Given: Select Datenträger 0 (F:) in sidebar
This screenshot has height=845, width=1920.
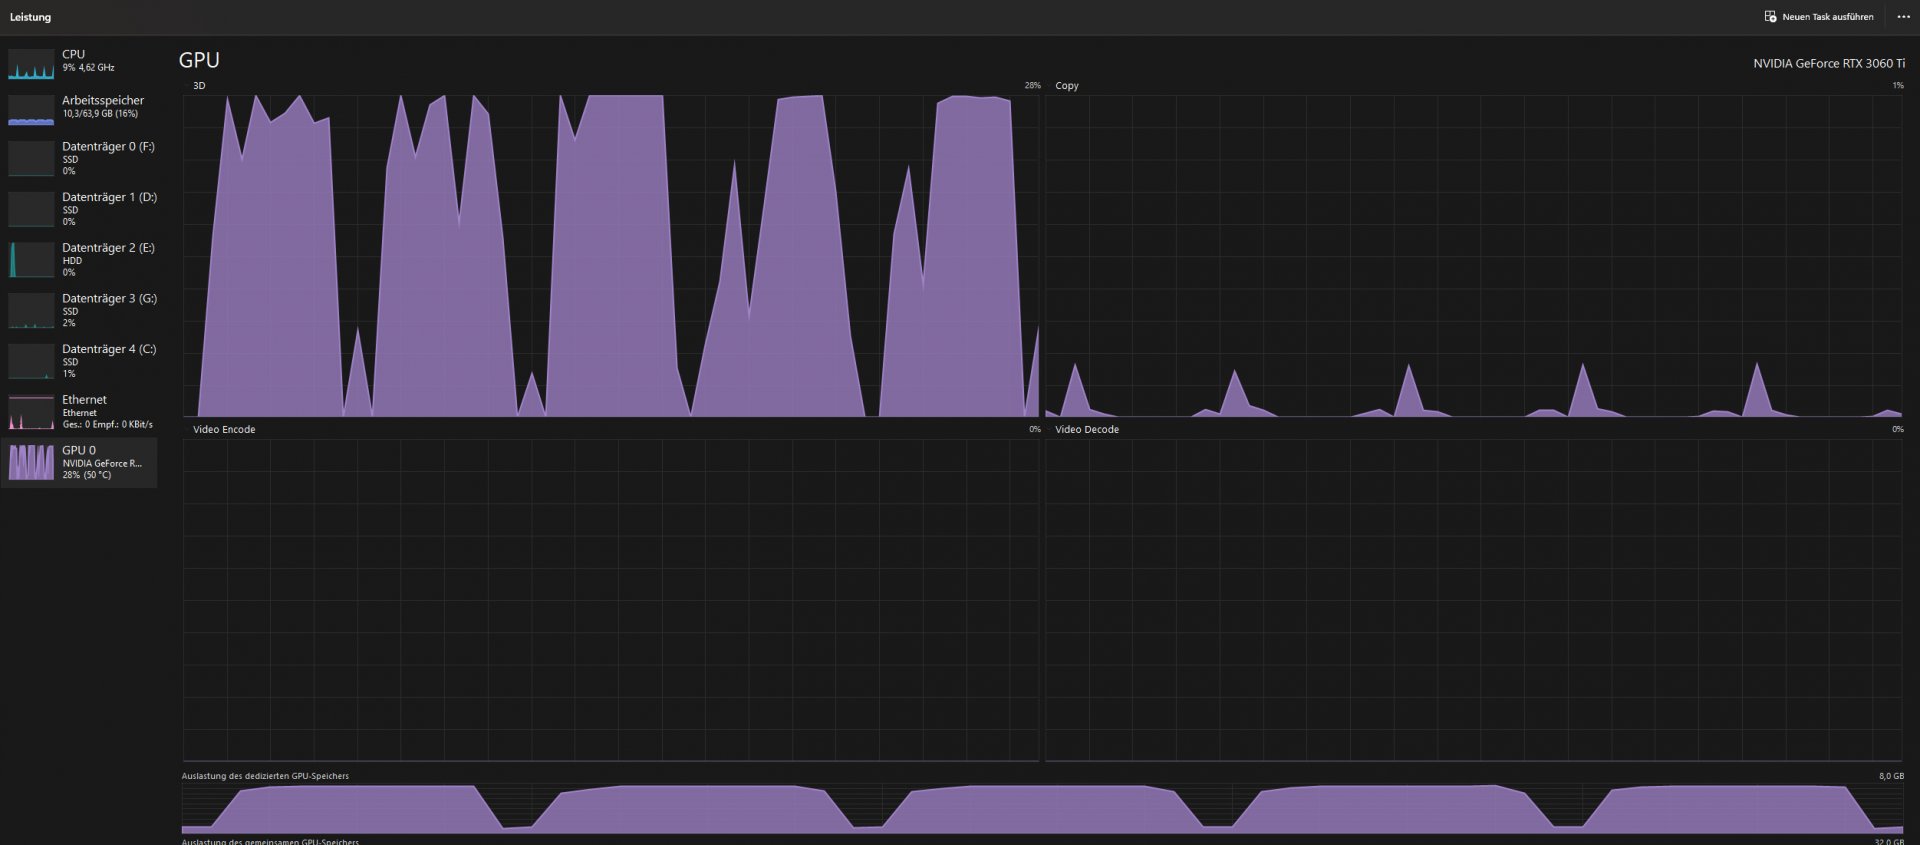Looking at the screenshot, I should point(79,159).
